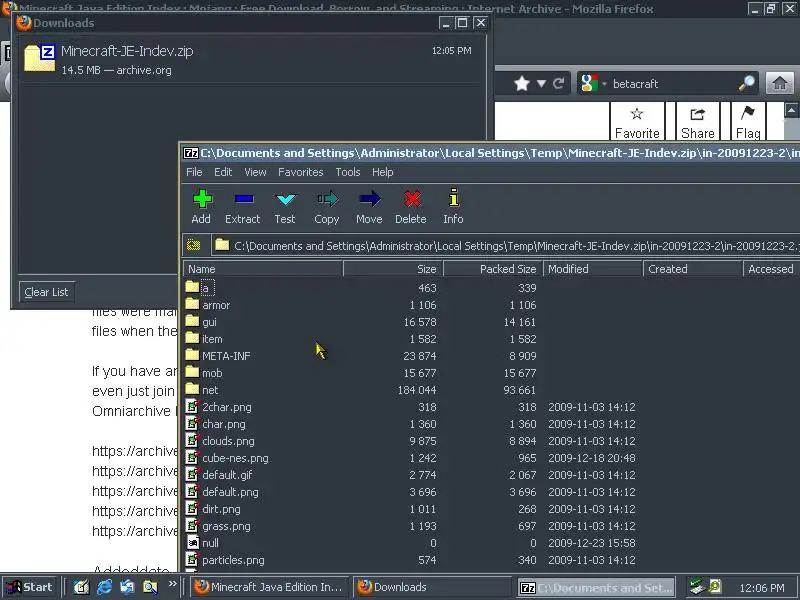
Task: Sort by the Created column header
Action: [693, 269]
